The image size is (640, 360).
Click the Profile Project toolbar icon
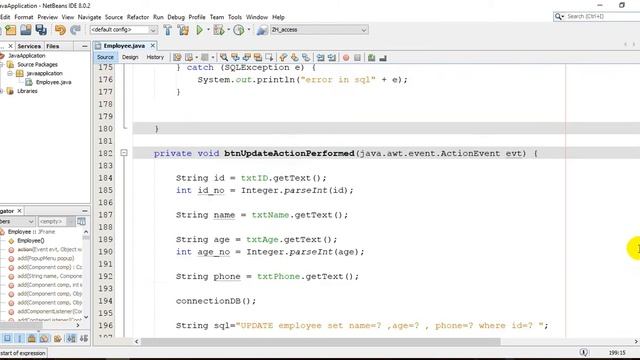click(239, 30)
